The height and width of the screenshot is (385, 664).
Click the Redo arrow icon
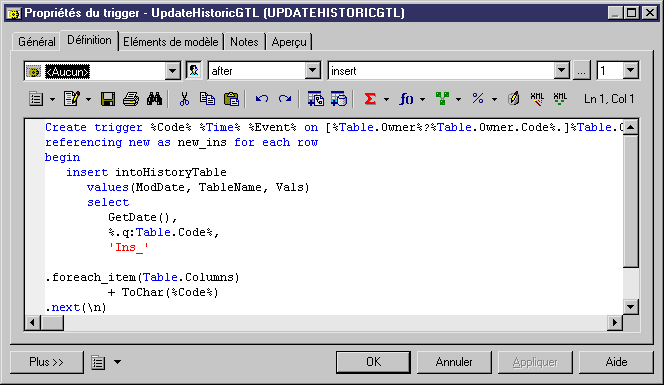[x=285, y=99]
